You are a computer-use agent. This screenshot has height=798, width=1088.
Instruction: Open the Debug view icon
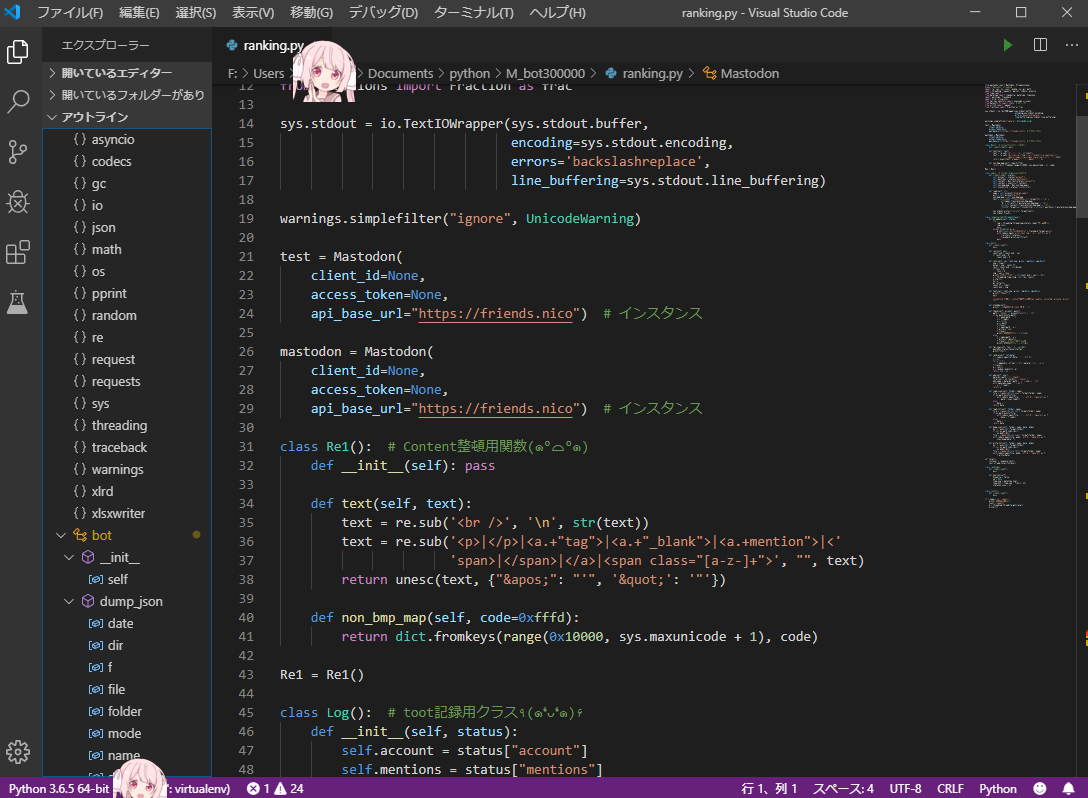pyautogui.click(x=18, y=202)
